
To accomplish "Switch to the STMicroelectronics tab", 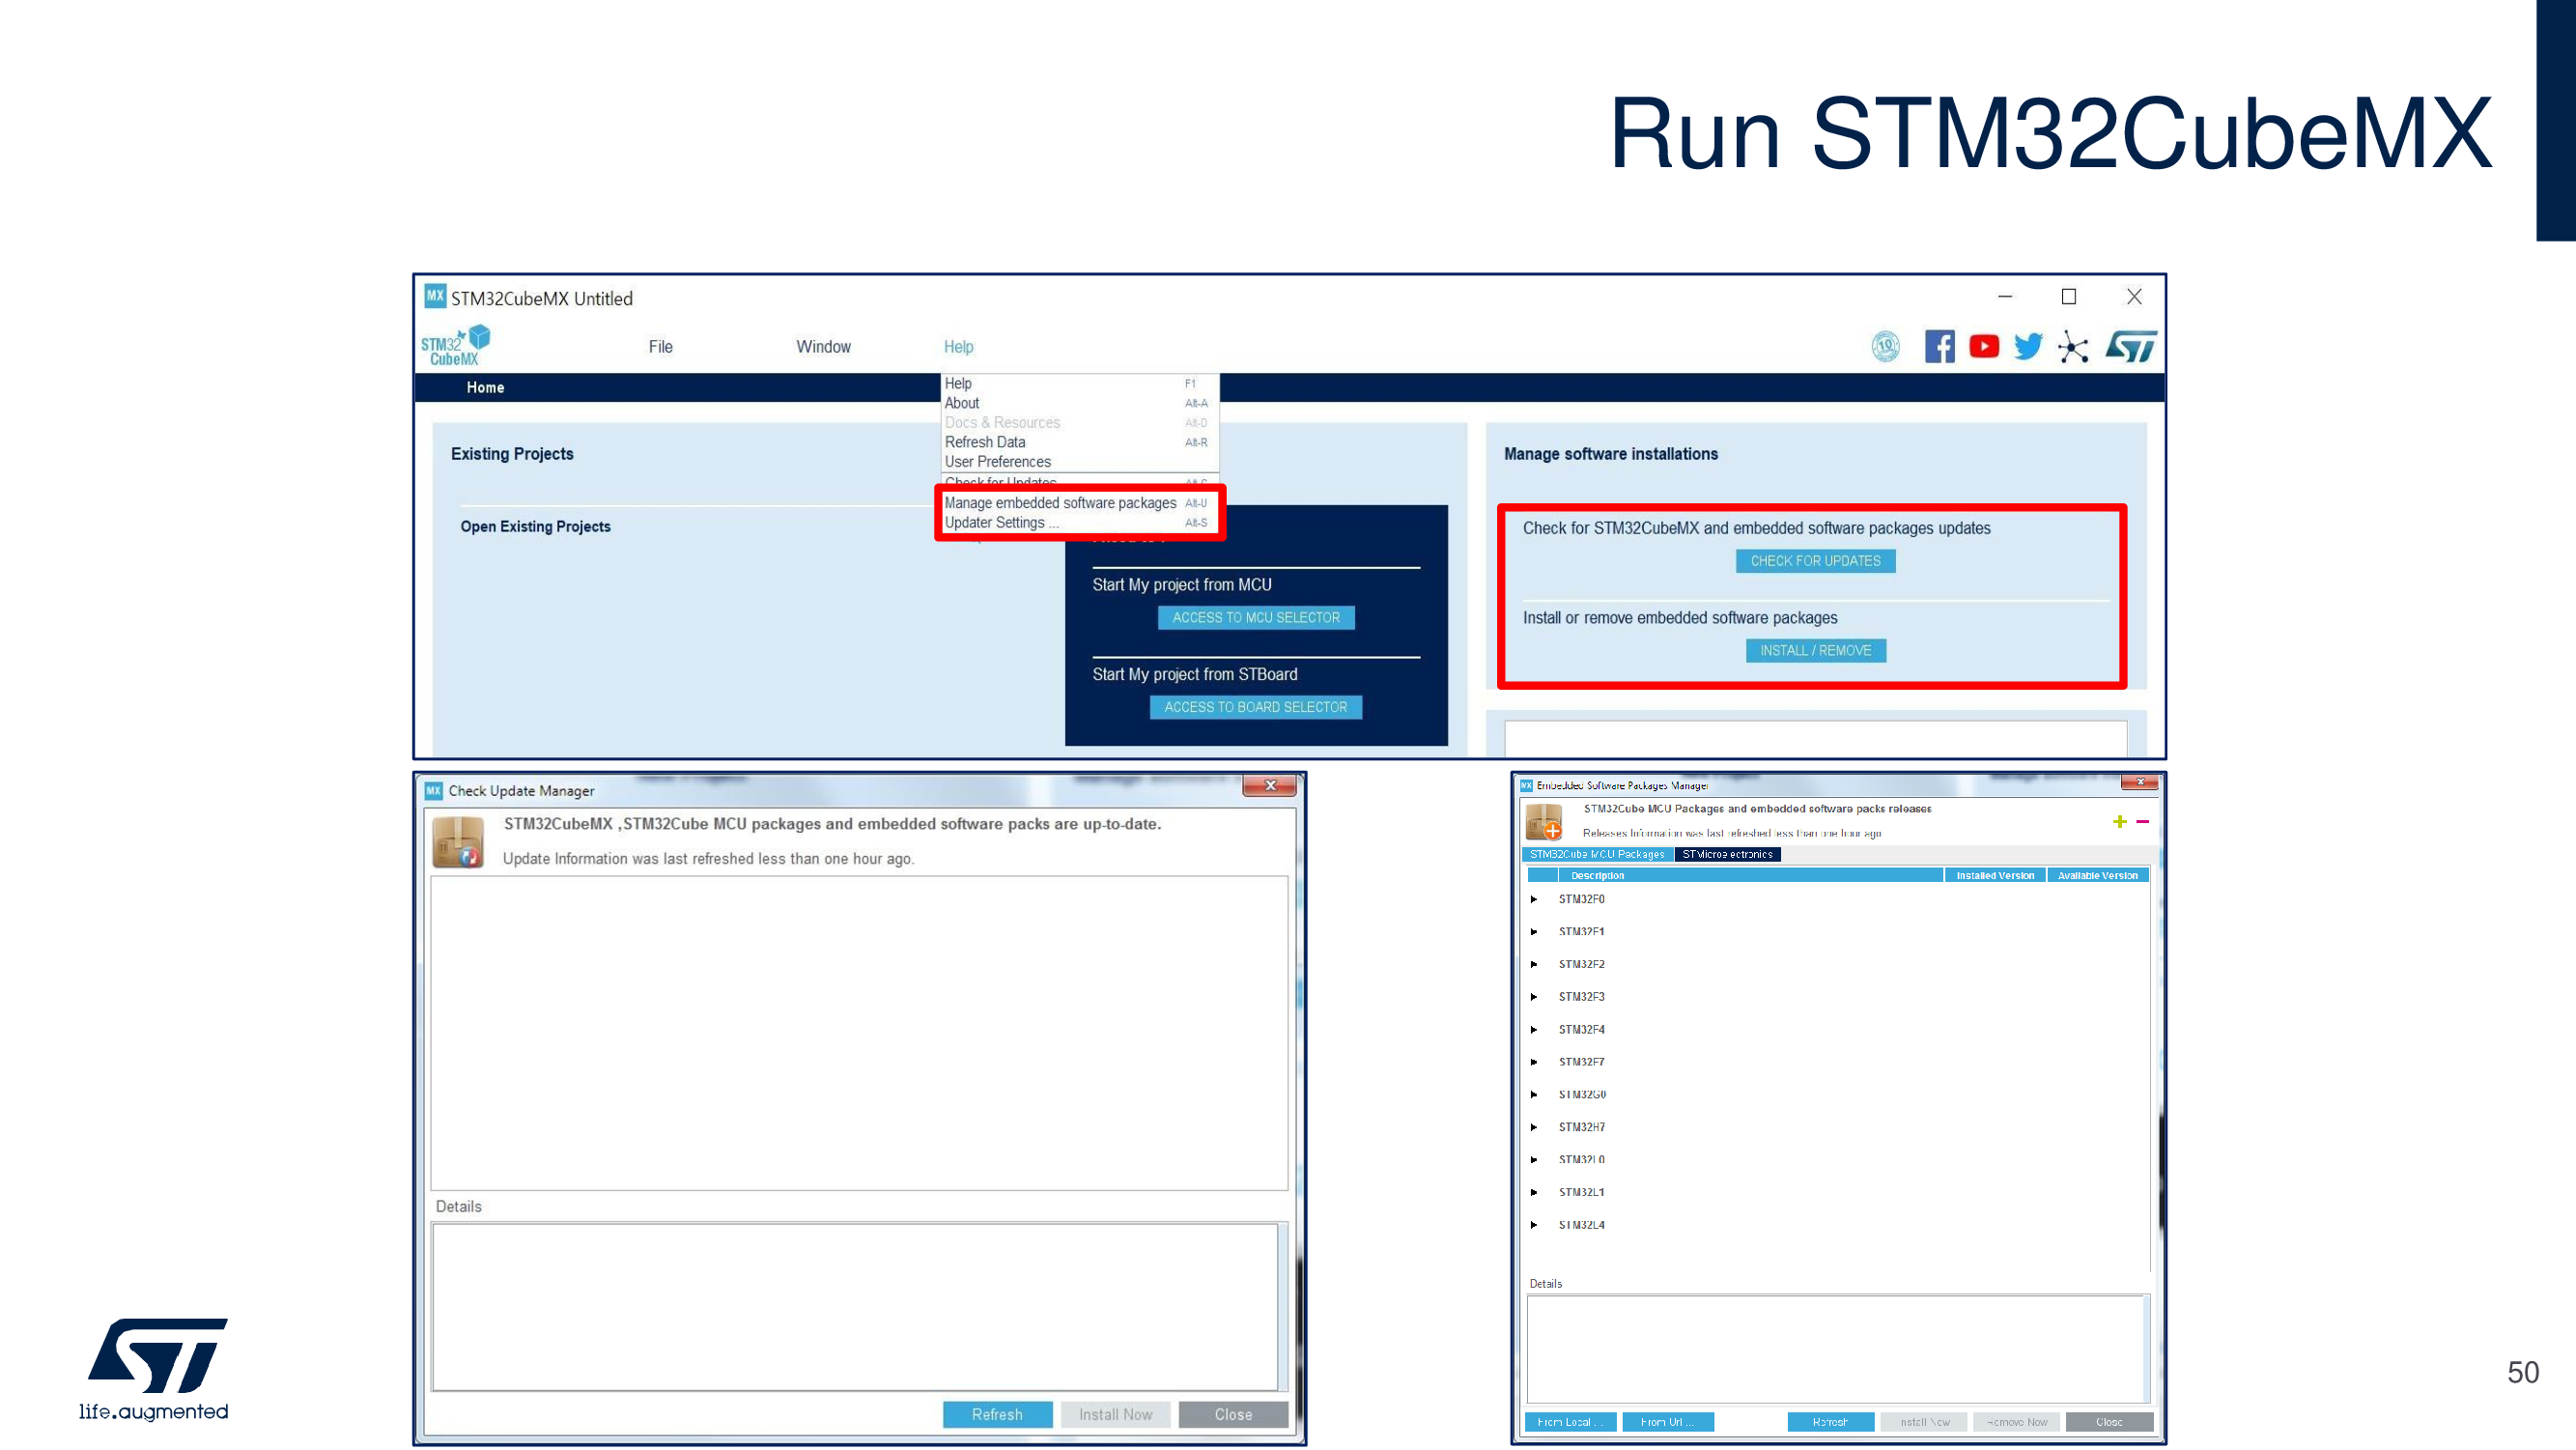I will [x=1727, y=854].
